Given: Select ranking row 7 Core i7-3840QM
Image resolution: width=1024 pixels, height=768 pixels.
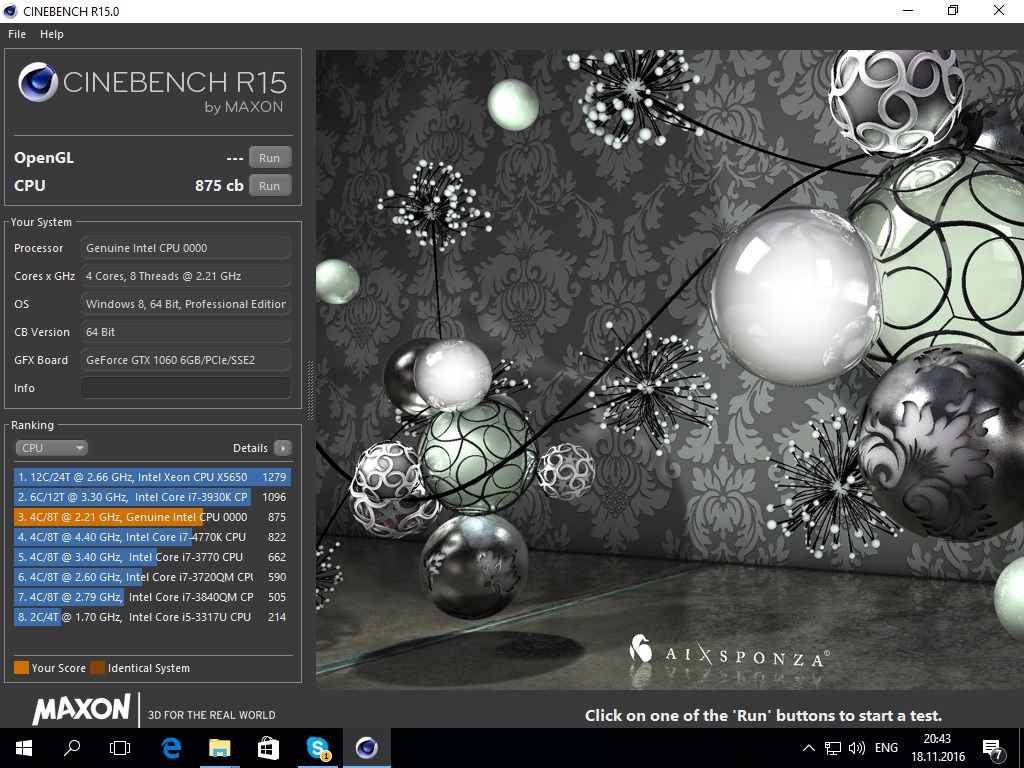Looking at the screenshot, I should pos(152,597).
